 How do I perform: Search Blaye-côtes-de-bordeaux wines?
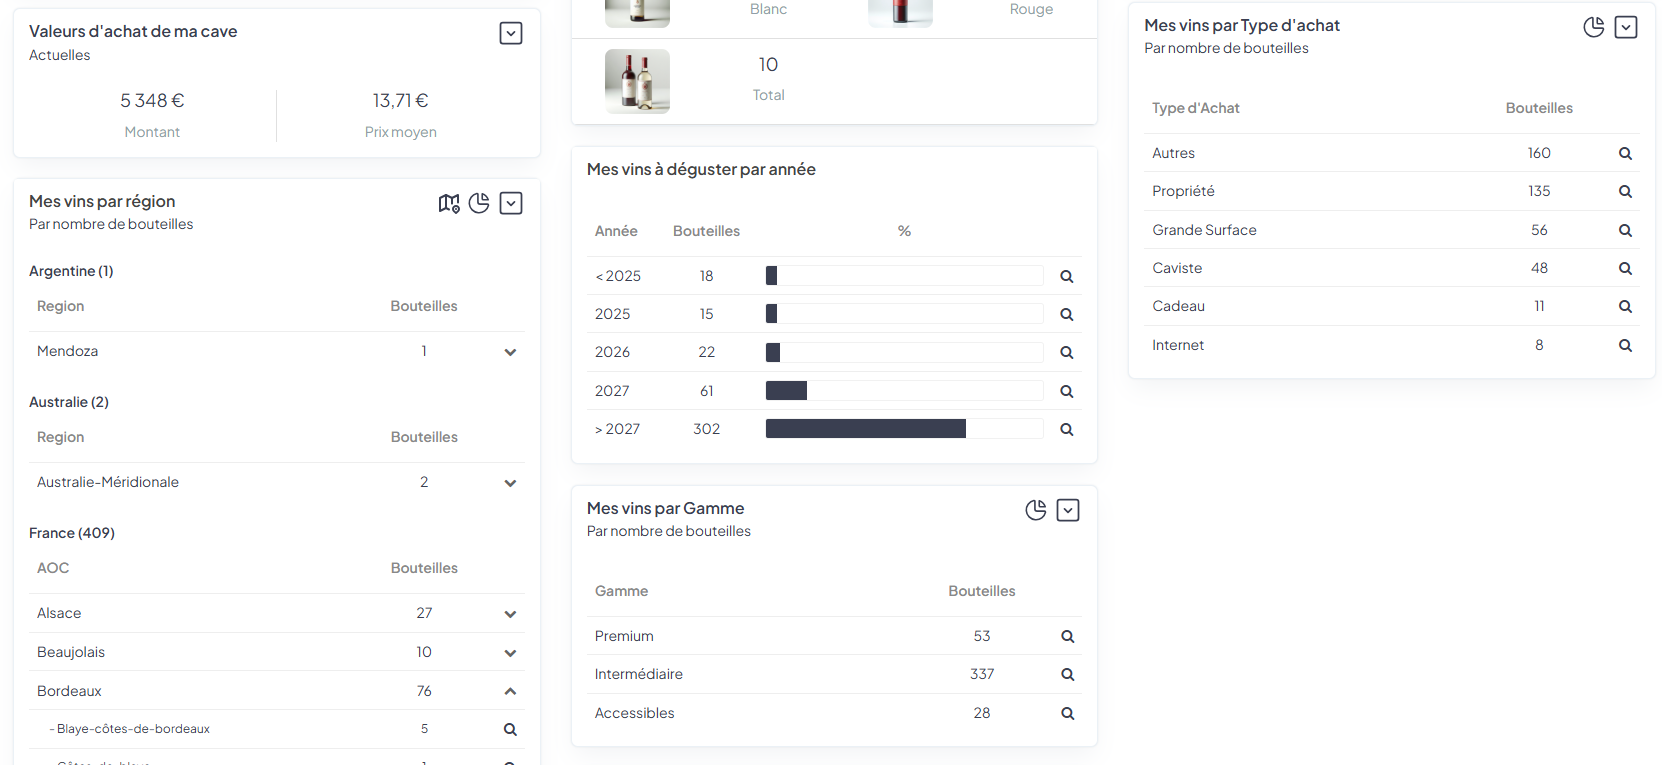click(510, 730)
